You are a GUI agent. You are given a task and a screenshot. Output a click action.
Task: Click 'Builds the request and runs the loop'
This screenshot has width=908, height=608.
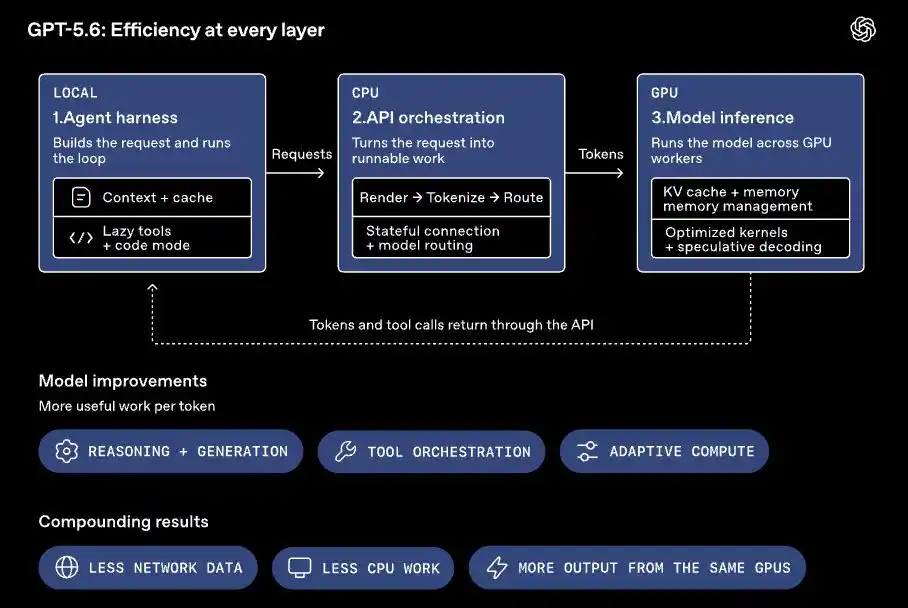pyautogui.click(x=142, y=151)
